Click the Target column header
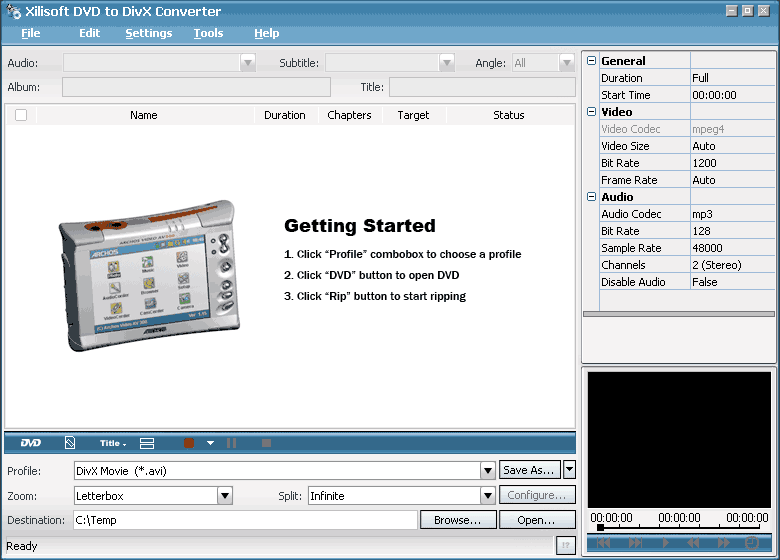 pos(413,115)
